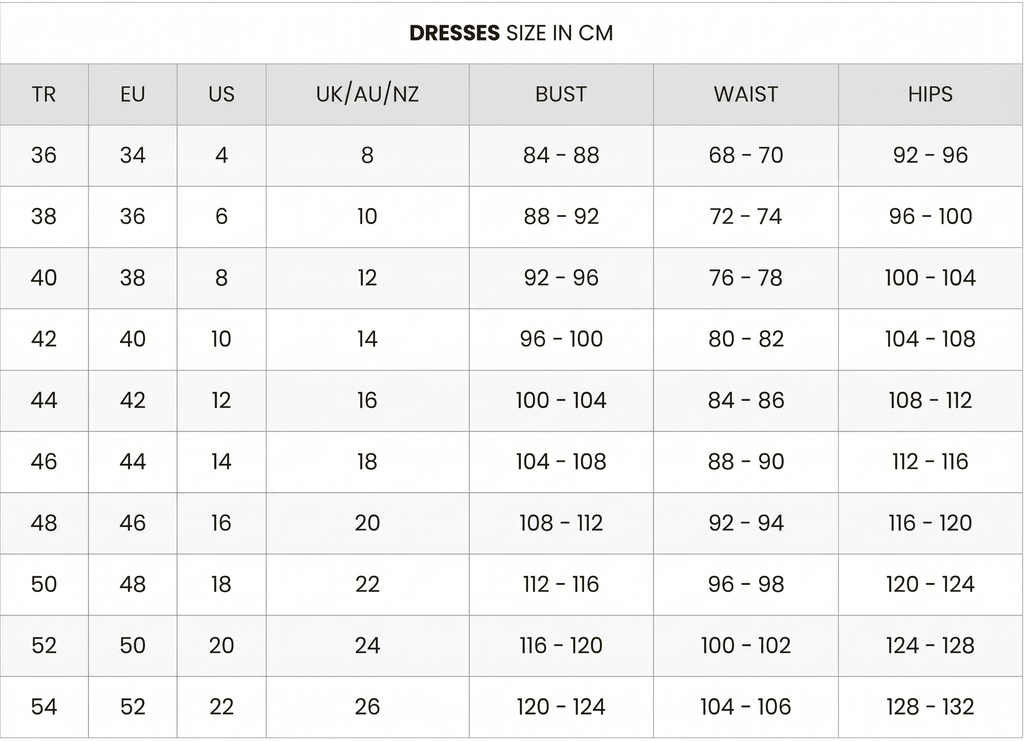Select TR size 54 cell
1024x741 pixels.
[44, 707]
